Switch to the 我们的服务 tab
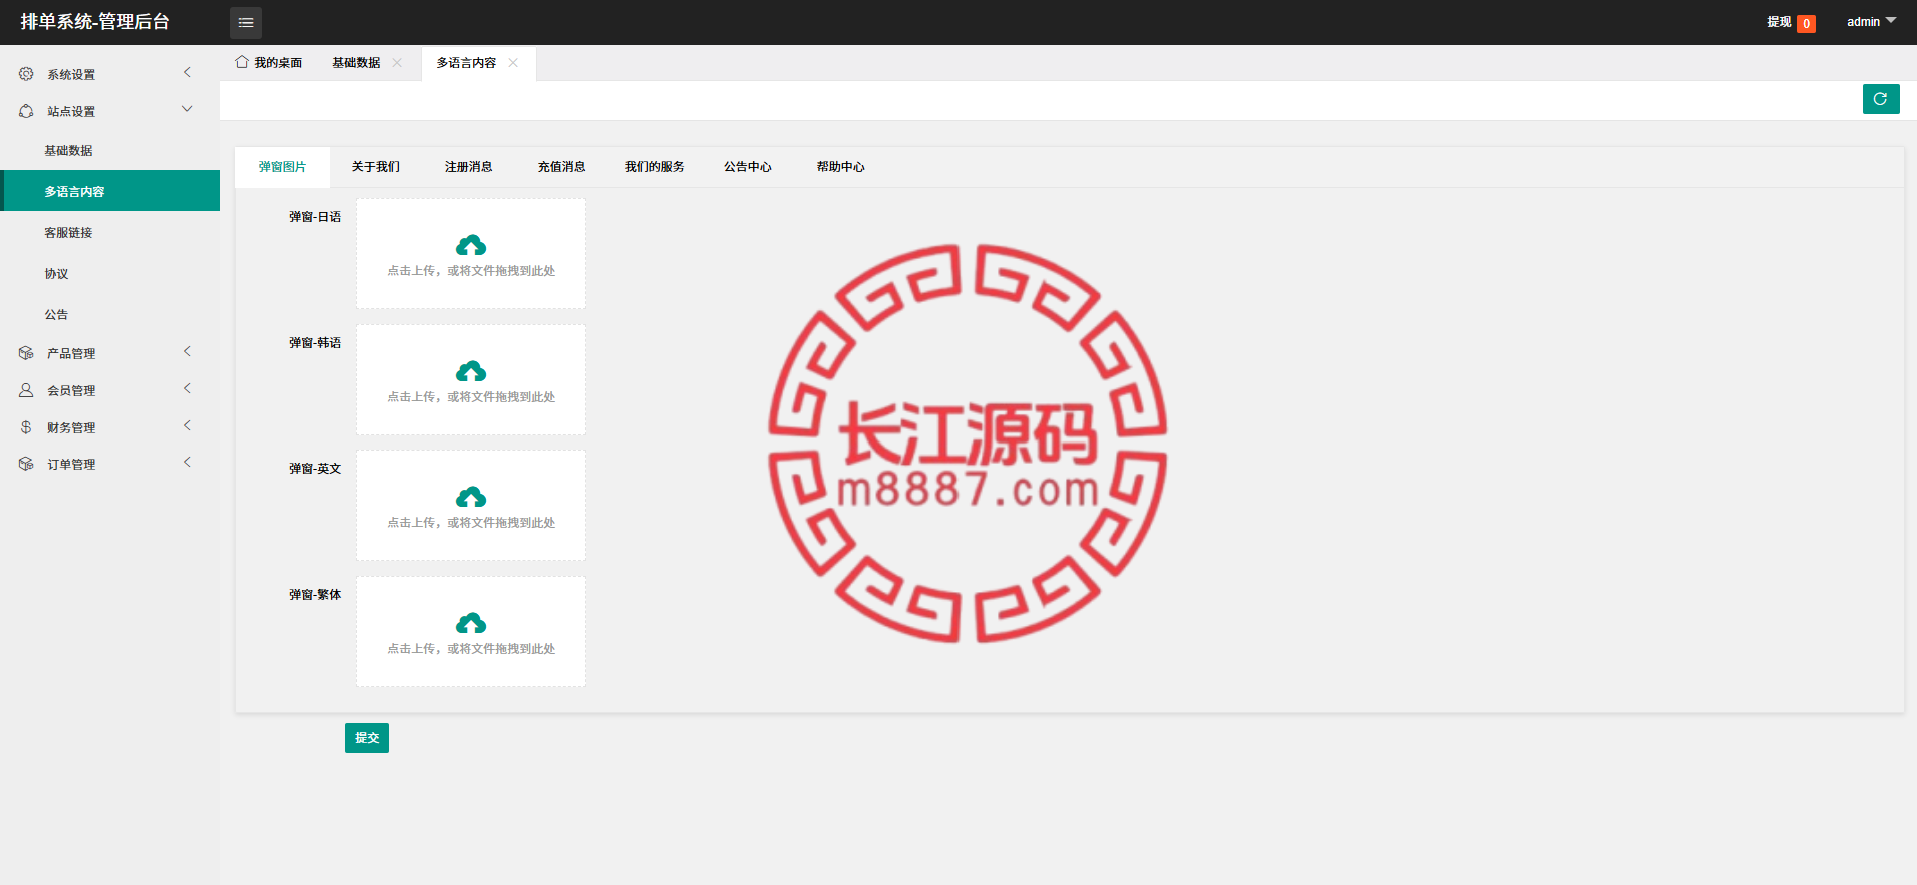Screen dimensions: 1917x885 pos(655,167)
